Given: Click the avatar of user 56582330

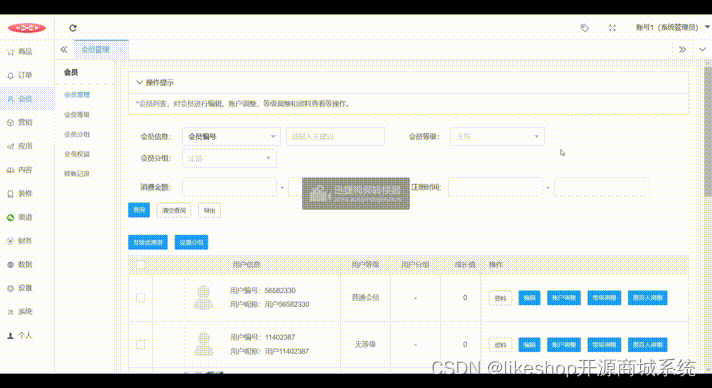Looking at the screenshot, I should [203, 298].
